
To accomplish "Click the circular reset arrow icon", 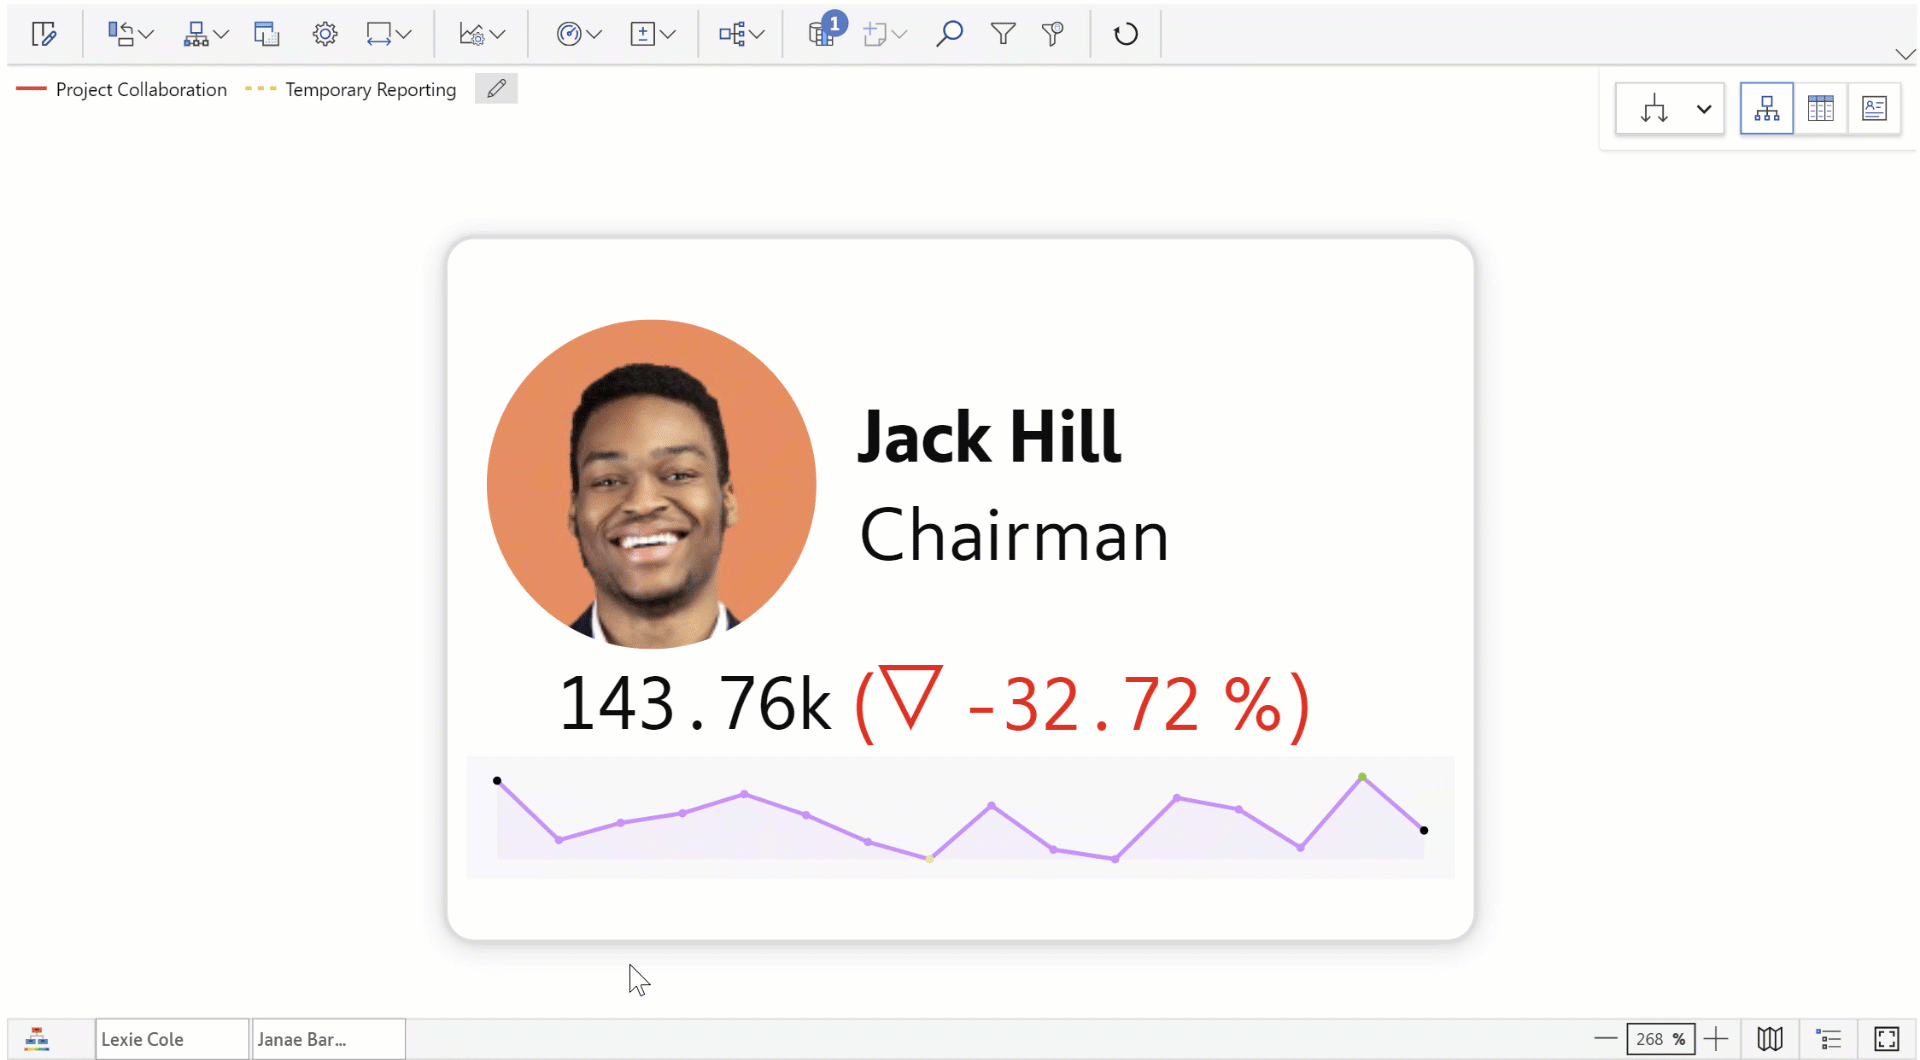I will tap(1126, 34).
